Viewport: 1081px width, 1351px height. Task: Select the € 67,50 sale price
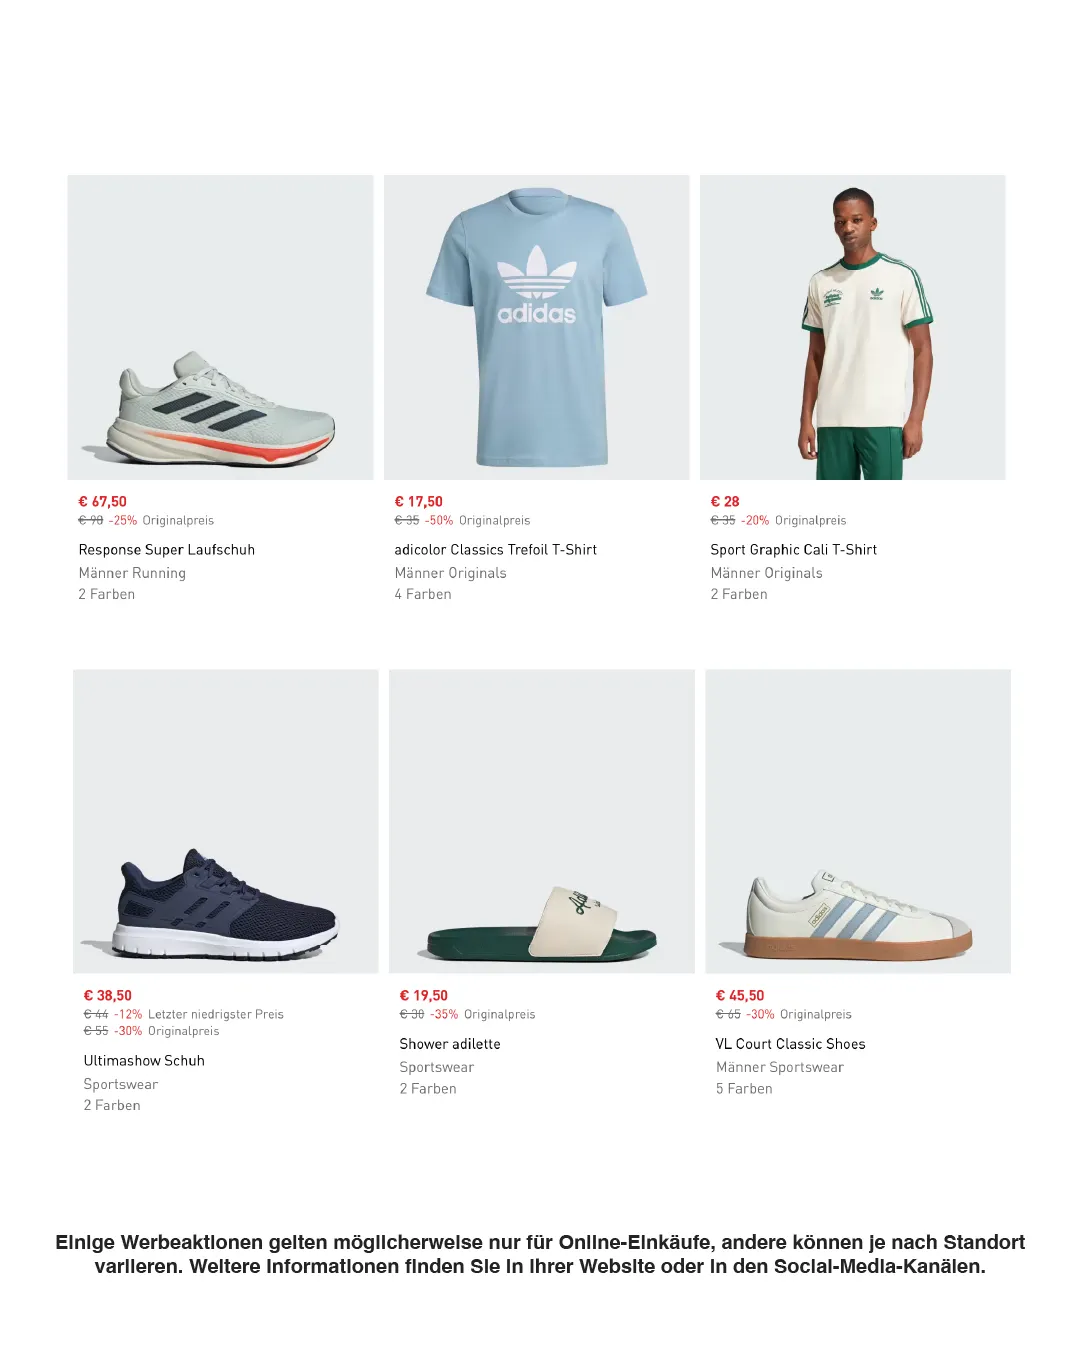(103, 502)
